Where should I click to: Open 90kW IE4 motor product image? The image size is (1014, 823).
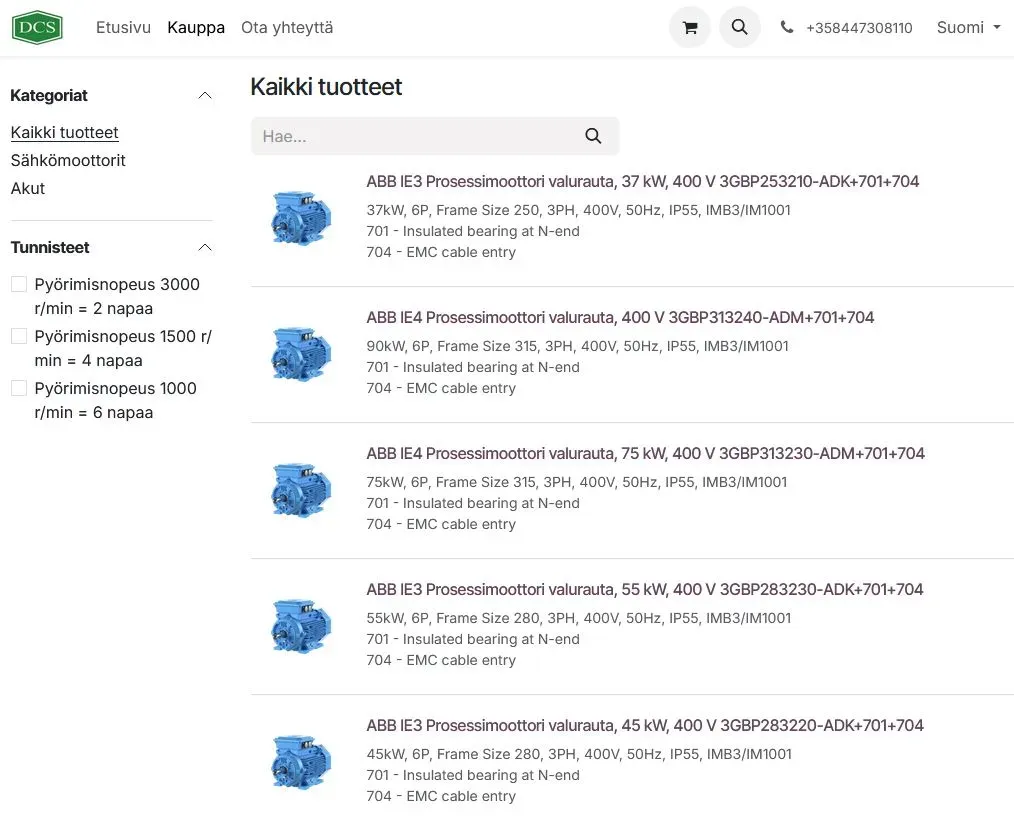coord(300,353)
